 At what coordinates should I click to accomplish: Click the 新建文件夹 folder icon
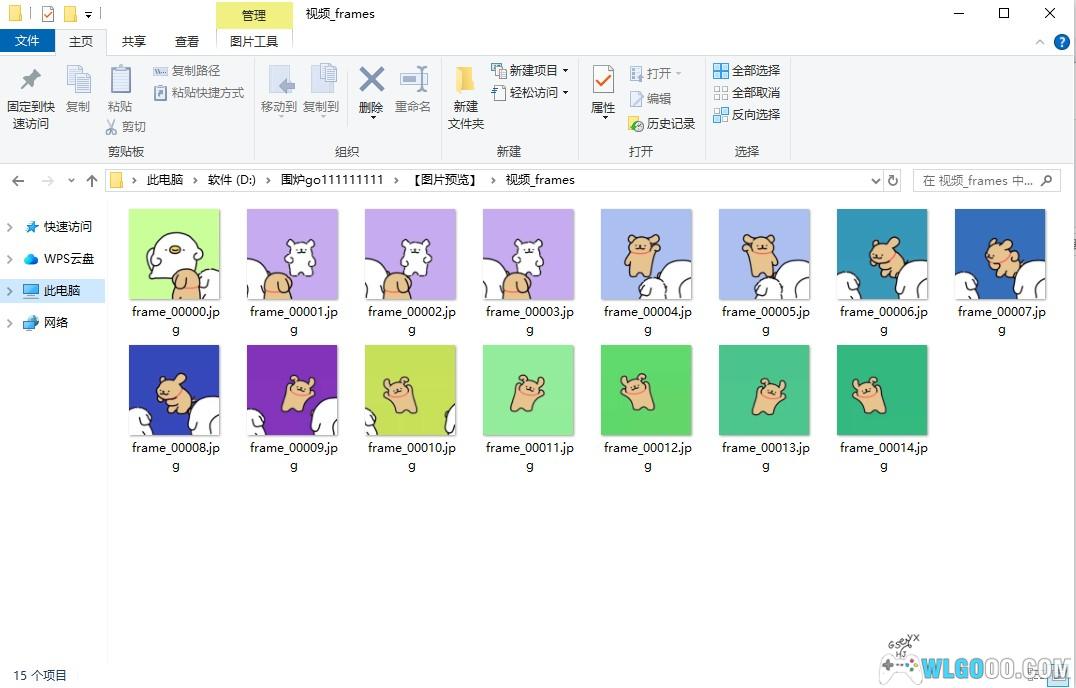(465, 80)
